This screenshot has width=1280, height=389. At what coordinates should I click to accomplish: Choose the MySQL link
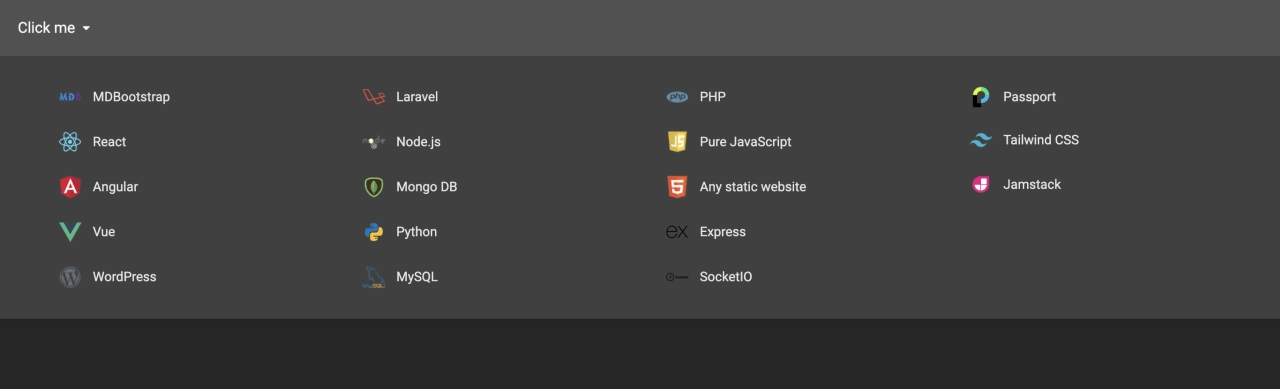click(x=417, y=277)
